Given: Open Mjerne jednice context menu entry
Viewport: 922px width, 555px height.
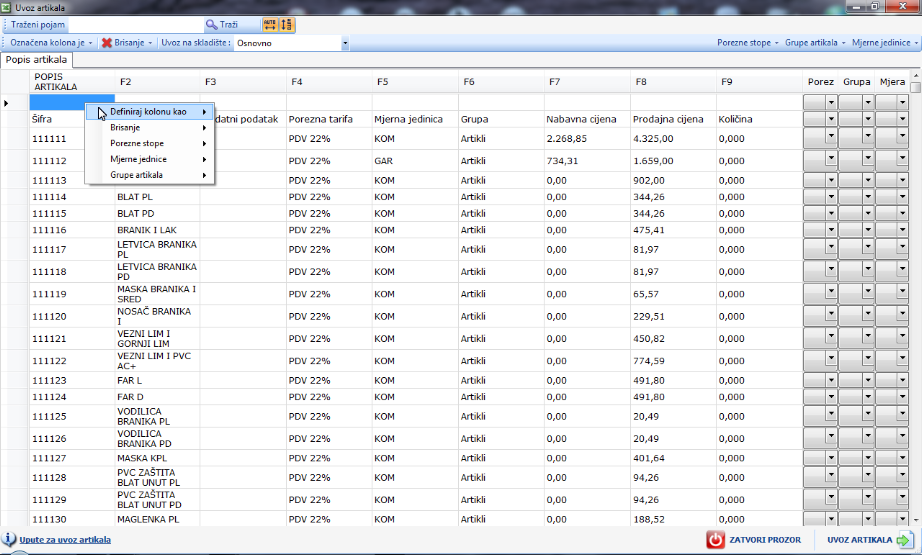Looking at the screenshot, I should coord(150,159).
